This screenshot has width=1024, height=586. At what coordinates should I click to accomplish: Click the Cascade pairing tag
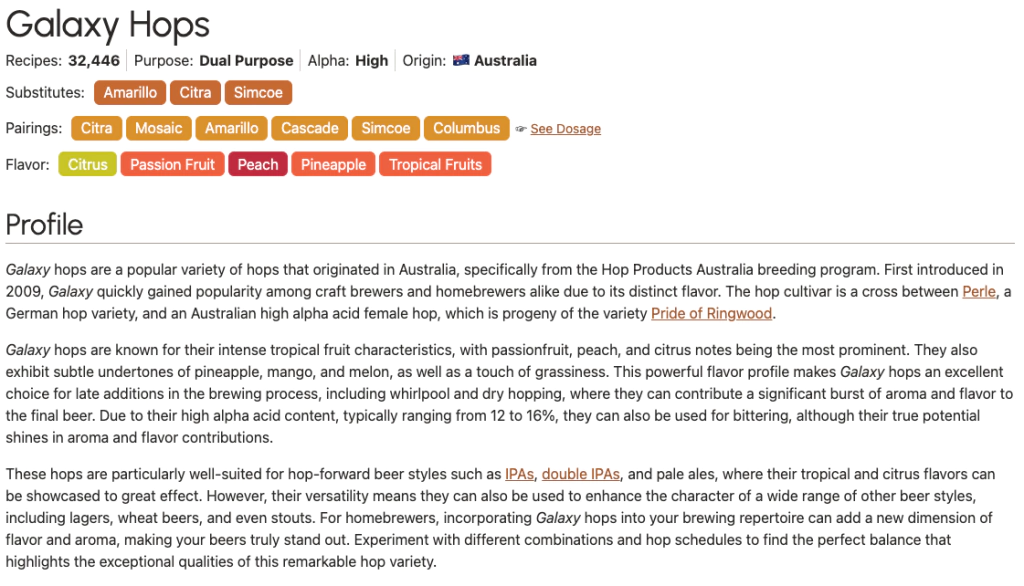point(309,128)
